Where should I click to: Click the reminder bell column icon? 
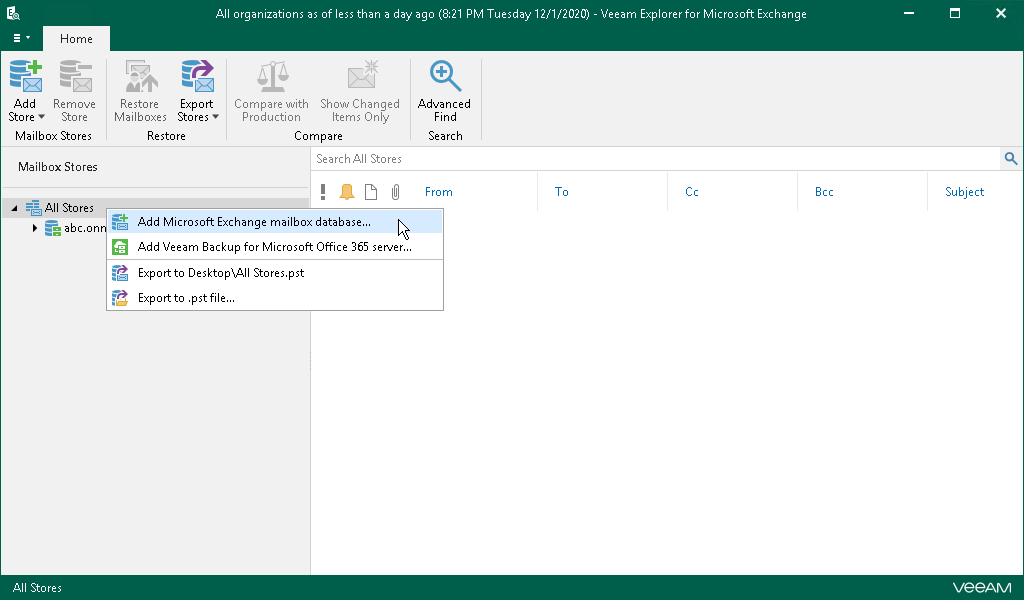(347, 192)
